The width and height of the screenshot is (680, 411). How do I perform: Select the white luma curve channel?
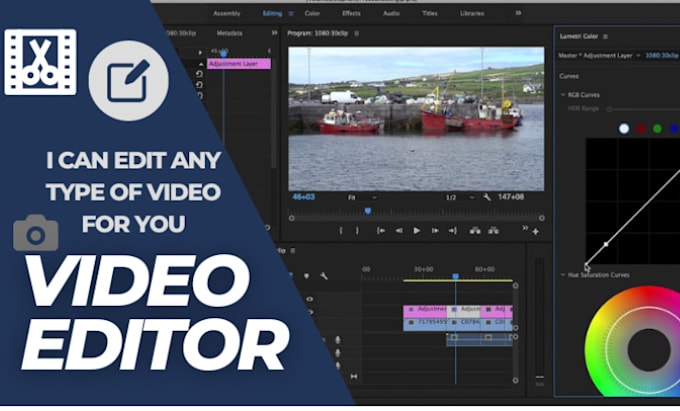tap(624, 129)
